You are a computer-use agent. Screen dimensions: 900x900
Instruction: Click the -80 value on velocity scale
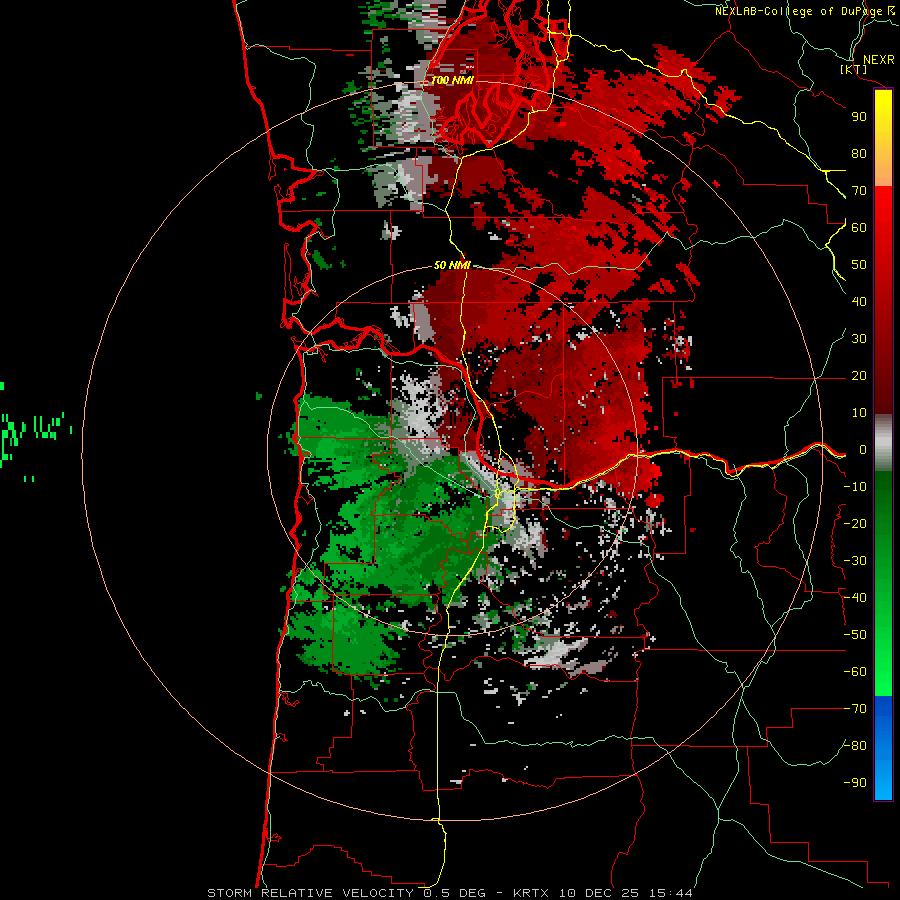pos(855,746)
